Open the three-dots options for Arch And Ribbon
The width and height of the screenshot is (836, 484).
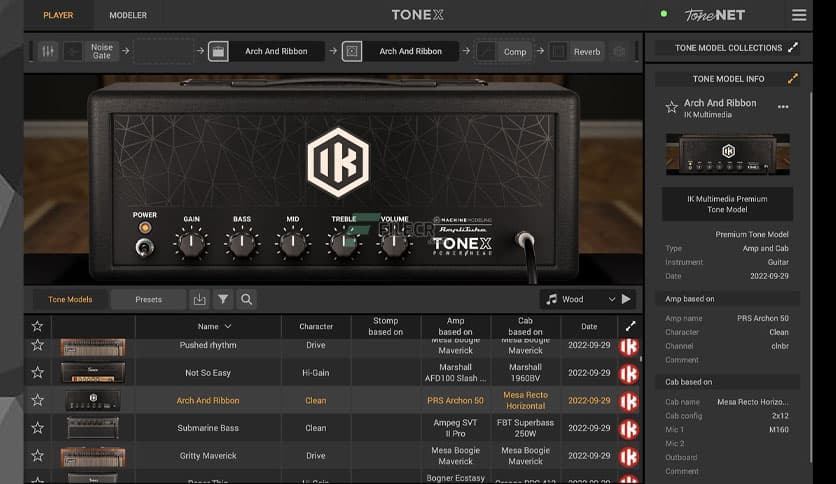pos(783,107)
